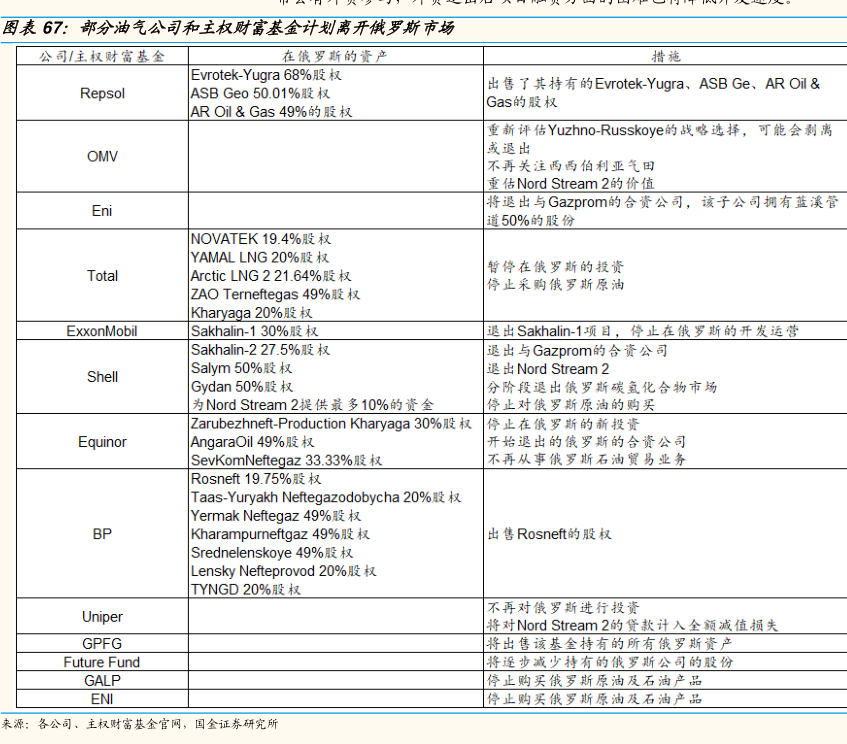Click the line Arctic LNG 2 21.64%股权

coord(271,276)
